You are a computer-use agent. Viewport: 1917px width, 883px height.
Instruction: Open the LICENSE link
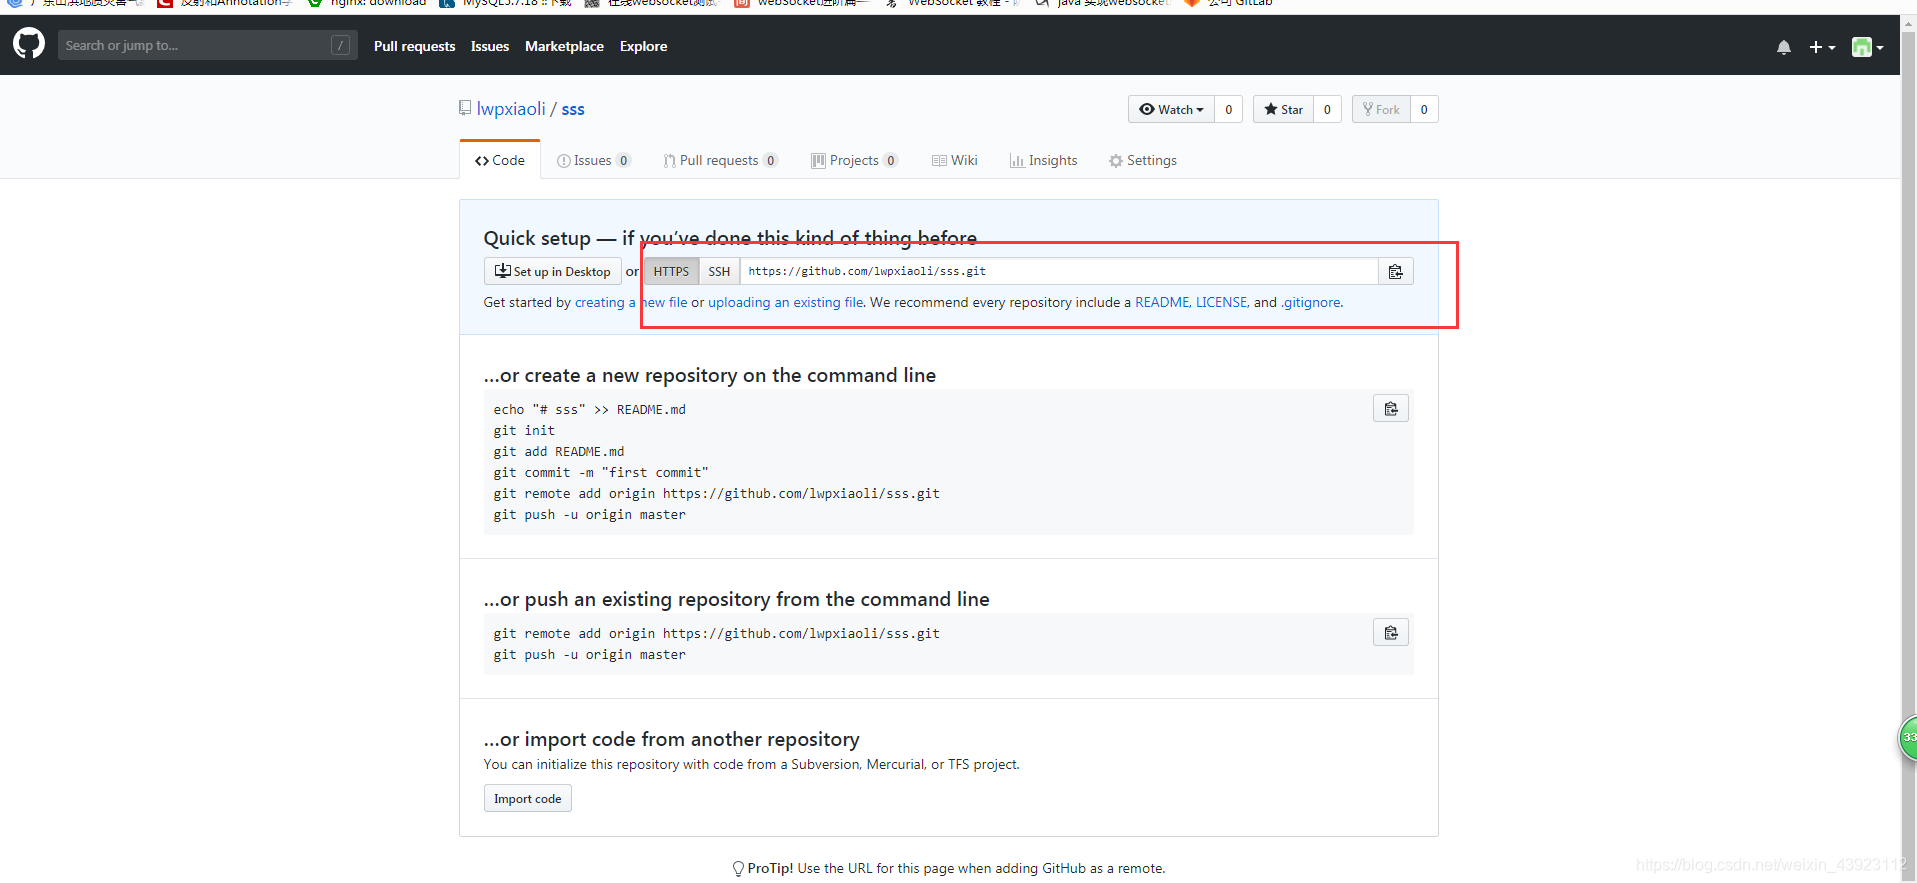click(x=1222, y=302)
